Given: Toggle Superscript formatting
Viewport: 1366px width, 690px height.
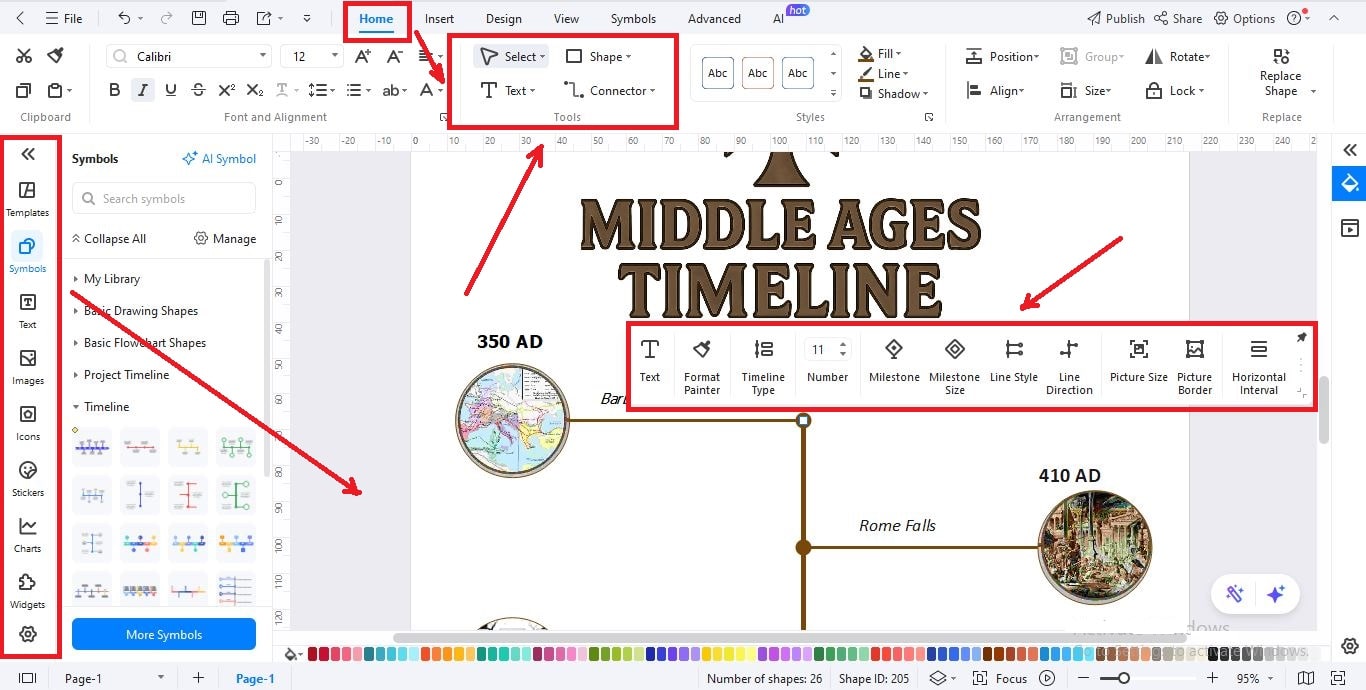Looking at the screenshot, I should click(x=227, y=90).
